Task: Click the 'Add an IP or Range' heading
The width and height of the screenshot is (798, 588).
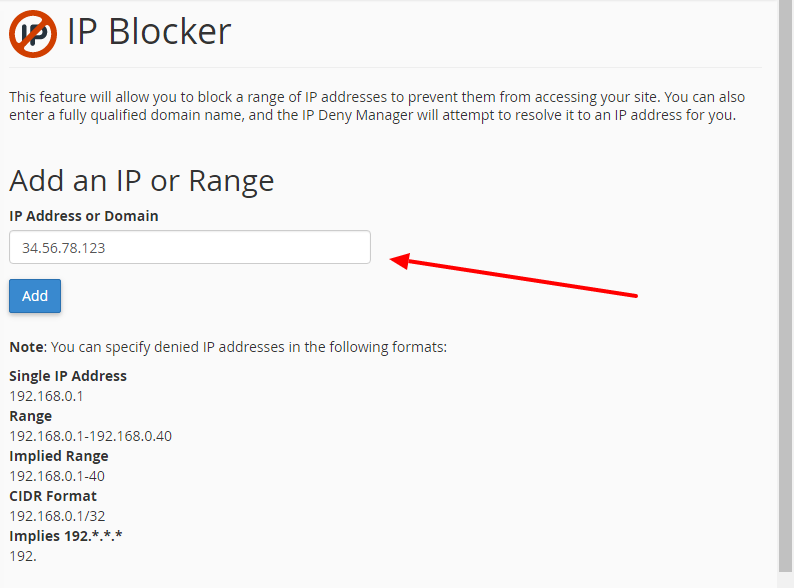Action: tap(141, 181)
